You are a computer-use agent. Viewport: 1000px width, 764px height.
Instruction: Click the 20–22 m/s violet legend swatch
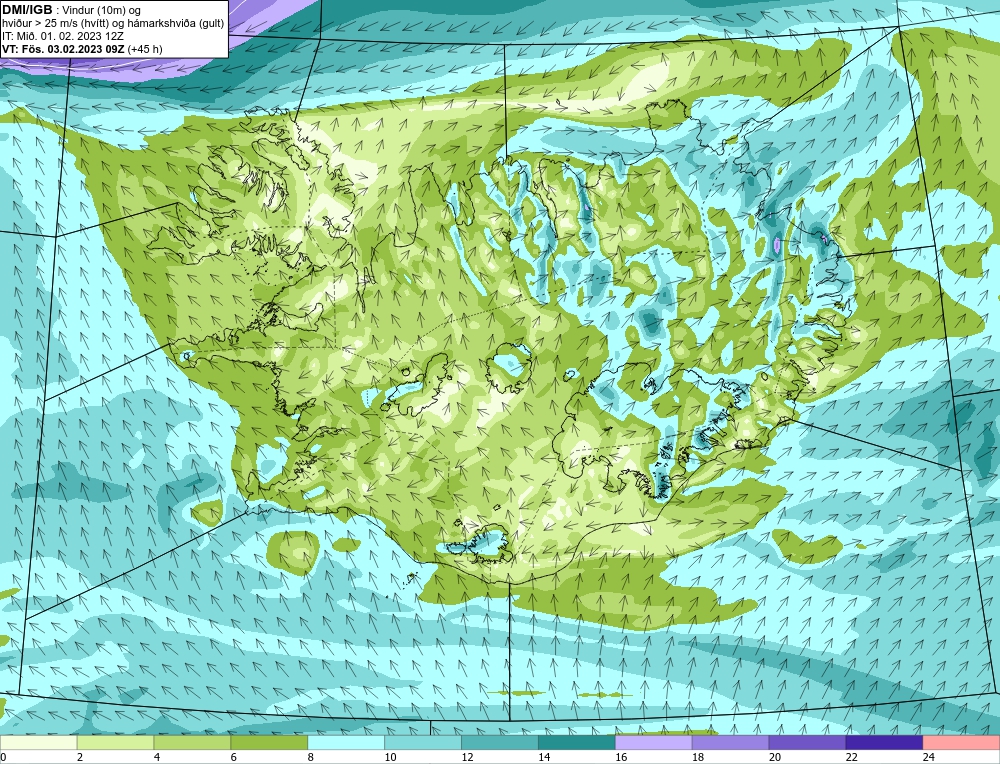pos(807,743)
